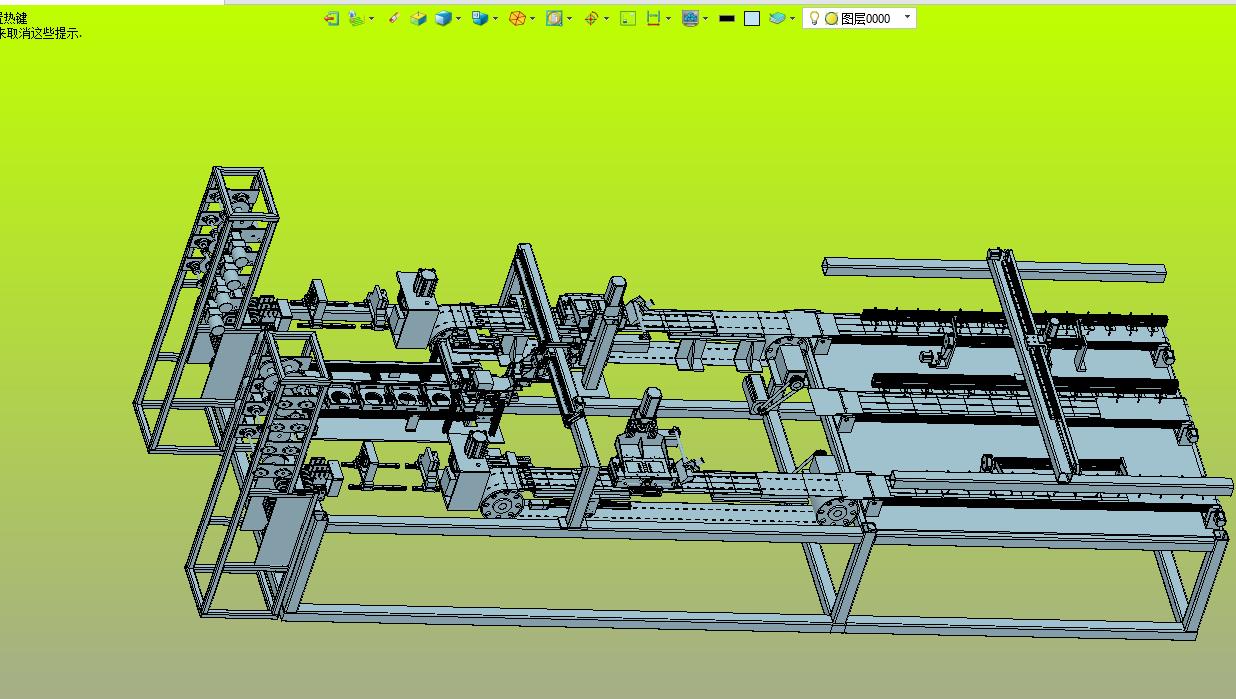Screen dimensions: 1236x699
Task: Open the 图层0000 layer selector dropdown
Action: coord(907,17)
